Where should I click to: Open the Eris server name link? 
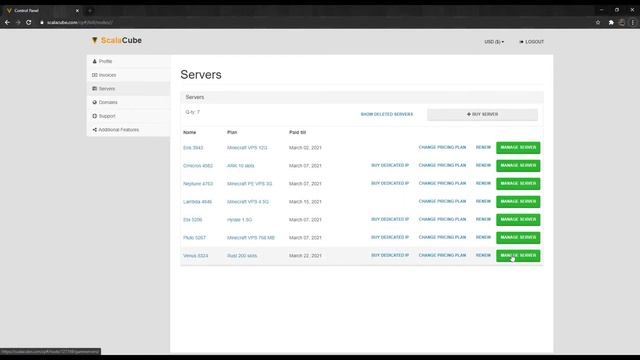pos(193,148)
